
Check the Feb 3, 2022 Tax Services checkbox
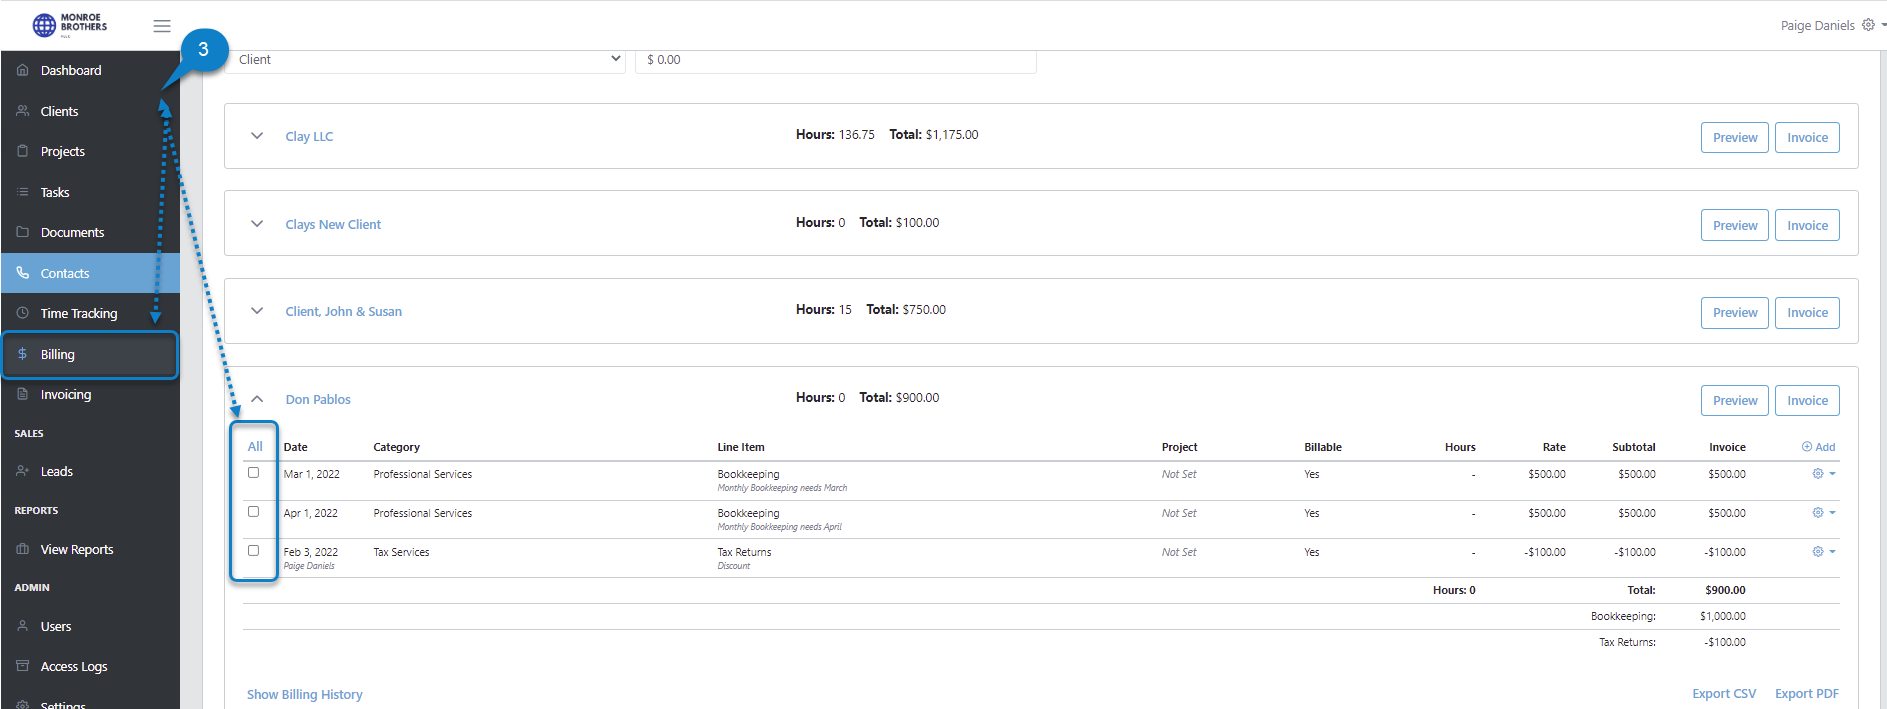click(254, 551)
